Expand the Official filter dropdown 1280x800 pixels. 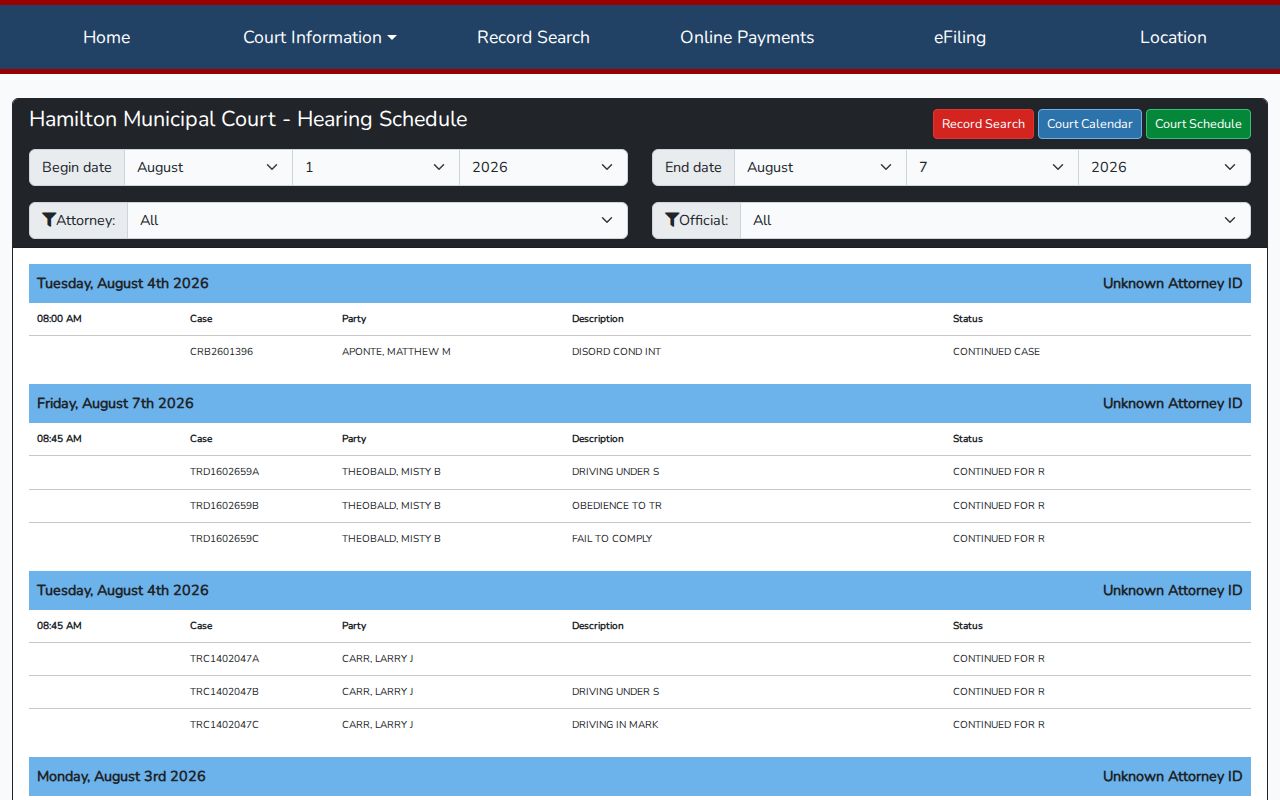click(x=995, y=220)
